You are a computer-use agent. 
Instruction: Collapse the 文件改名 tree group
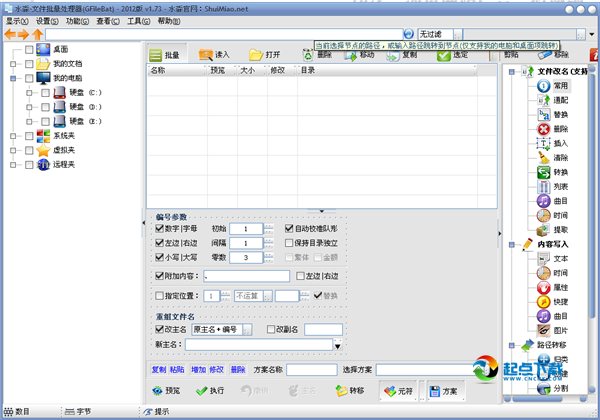pyautogui.click(x=512, y=72)
